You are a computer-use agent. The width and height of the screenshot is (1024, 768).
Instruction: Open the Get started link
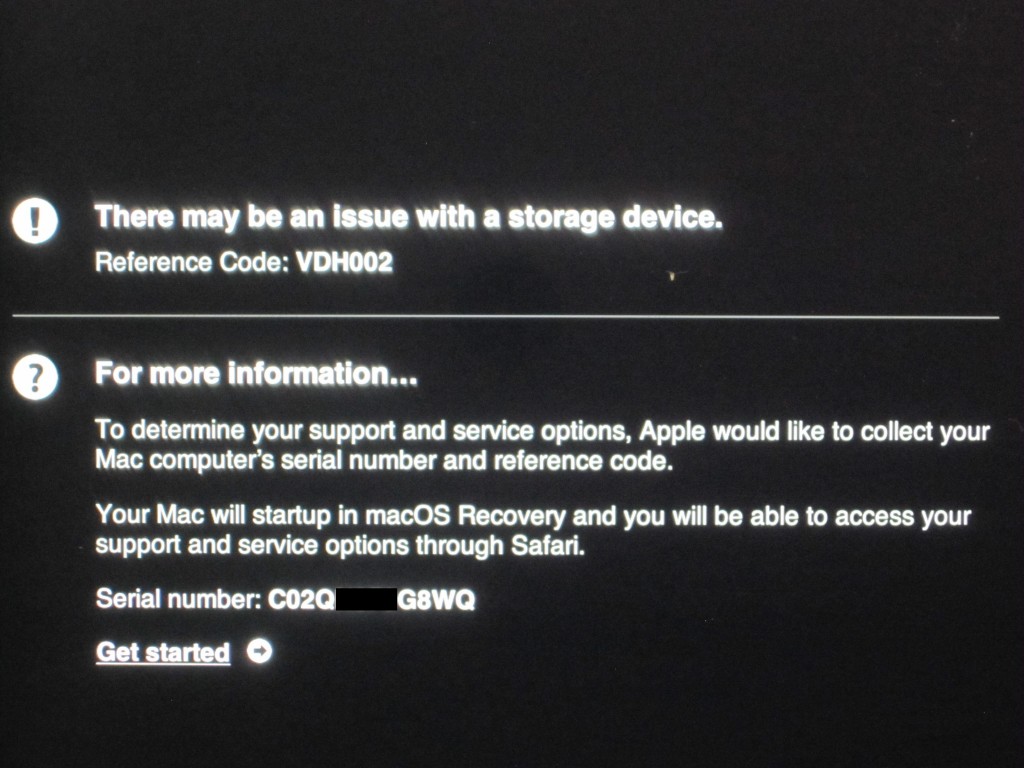click(163, 652)
